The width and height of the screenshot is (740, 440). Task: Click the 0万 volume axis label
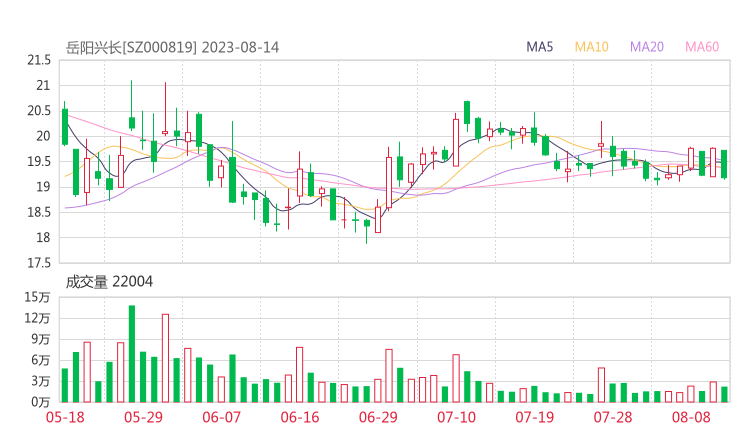click(41, 402)
